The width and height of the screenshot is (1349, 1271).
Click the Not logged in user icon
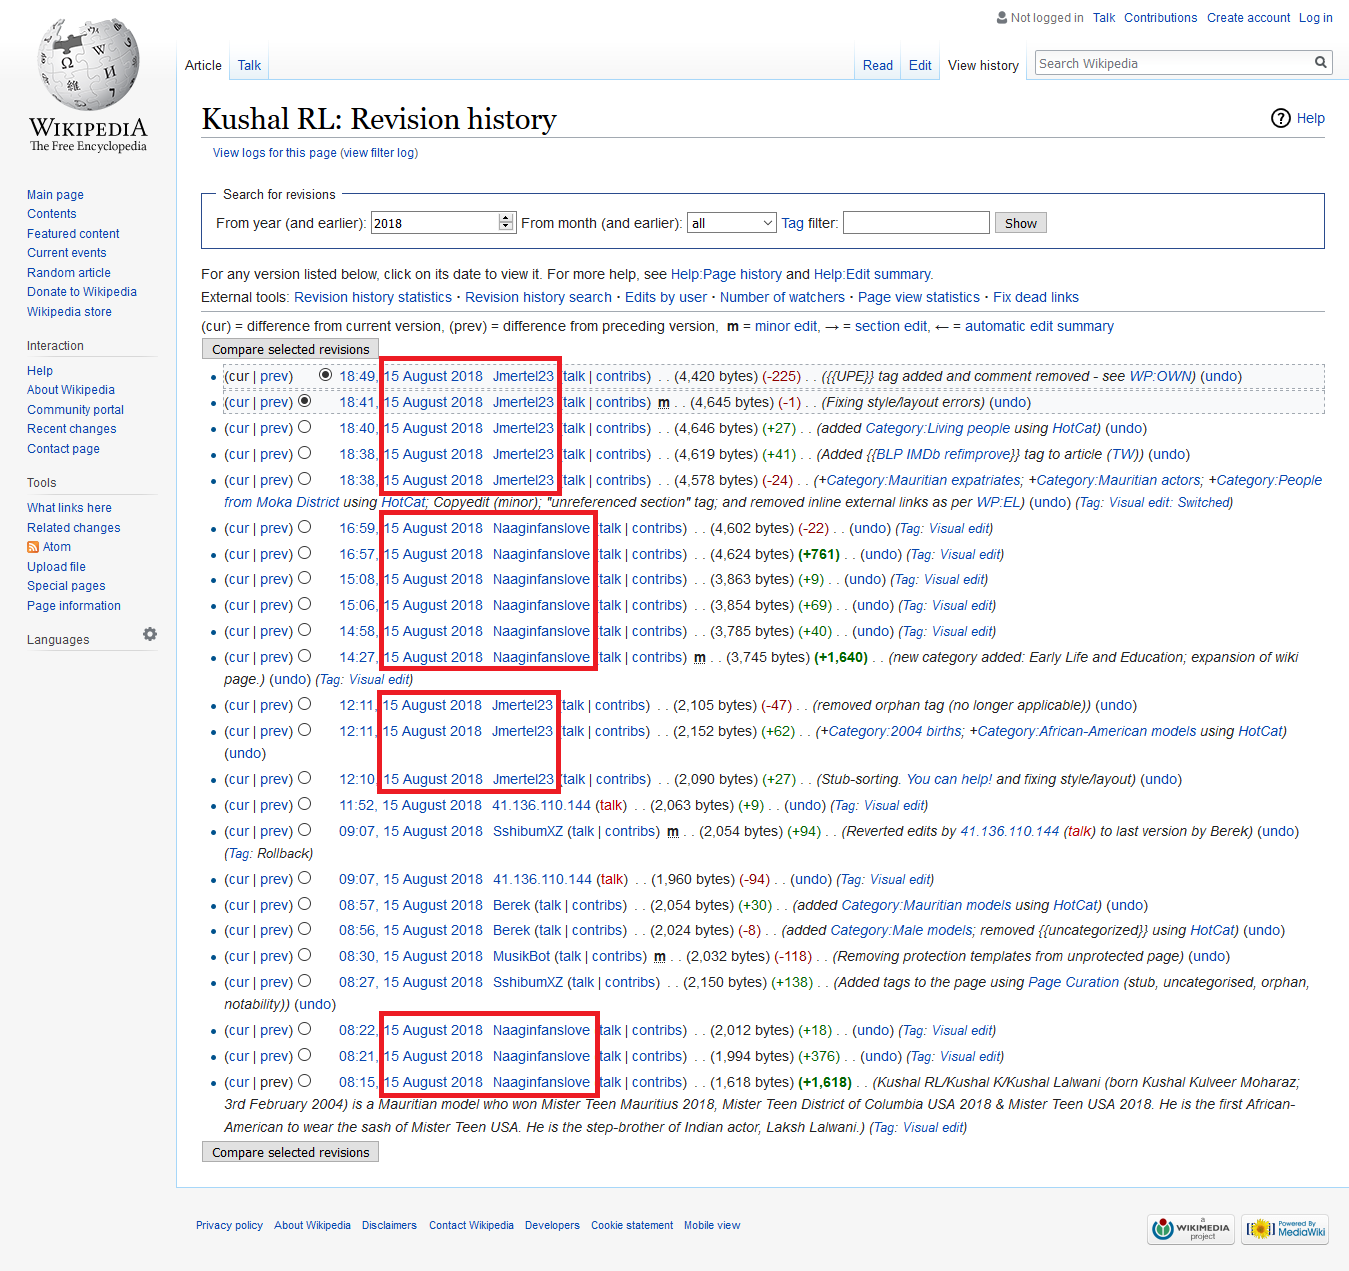click(1002, 18)
